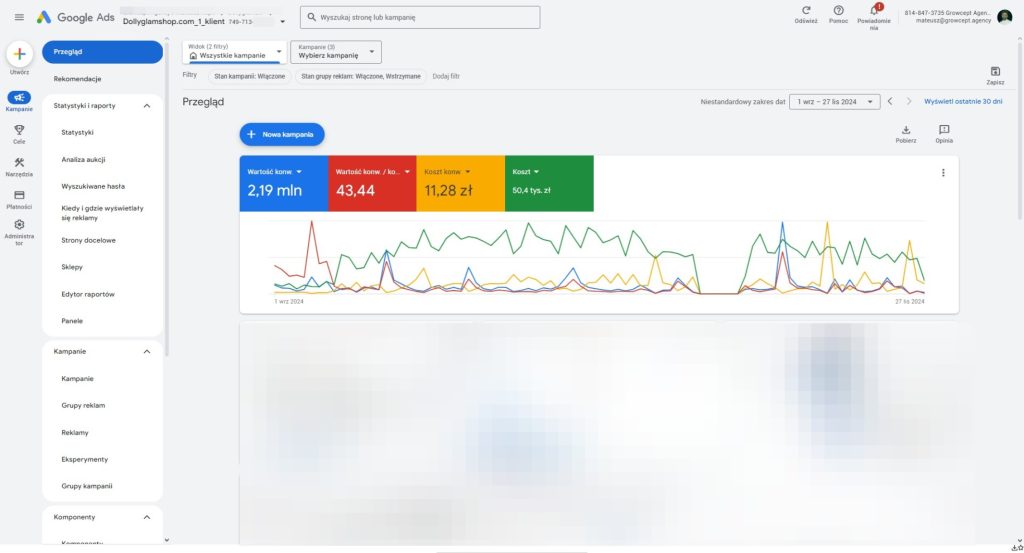Open the Narzędzia tools icon

(x=19, y=163)
